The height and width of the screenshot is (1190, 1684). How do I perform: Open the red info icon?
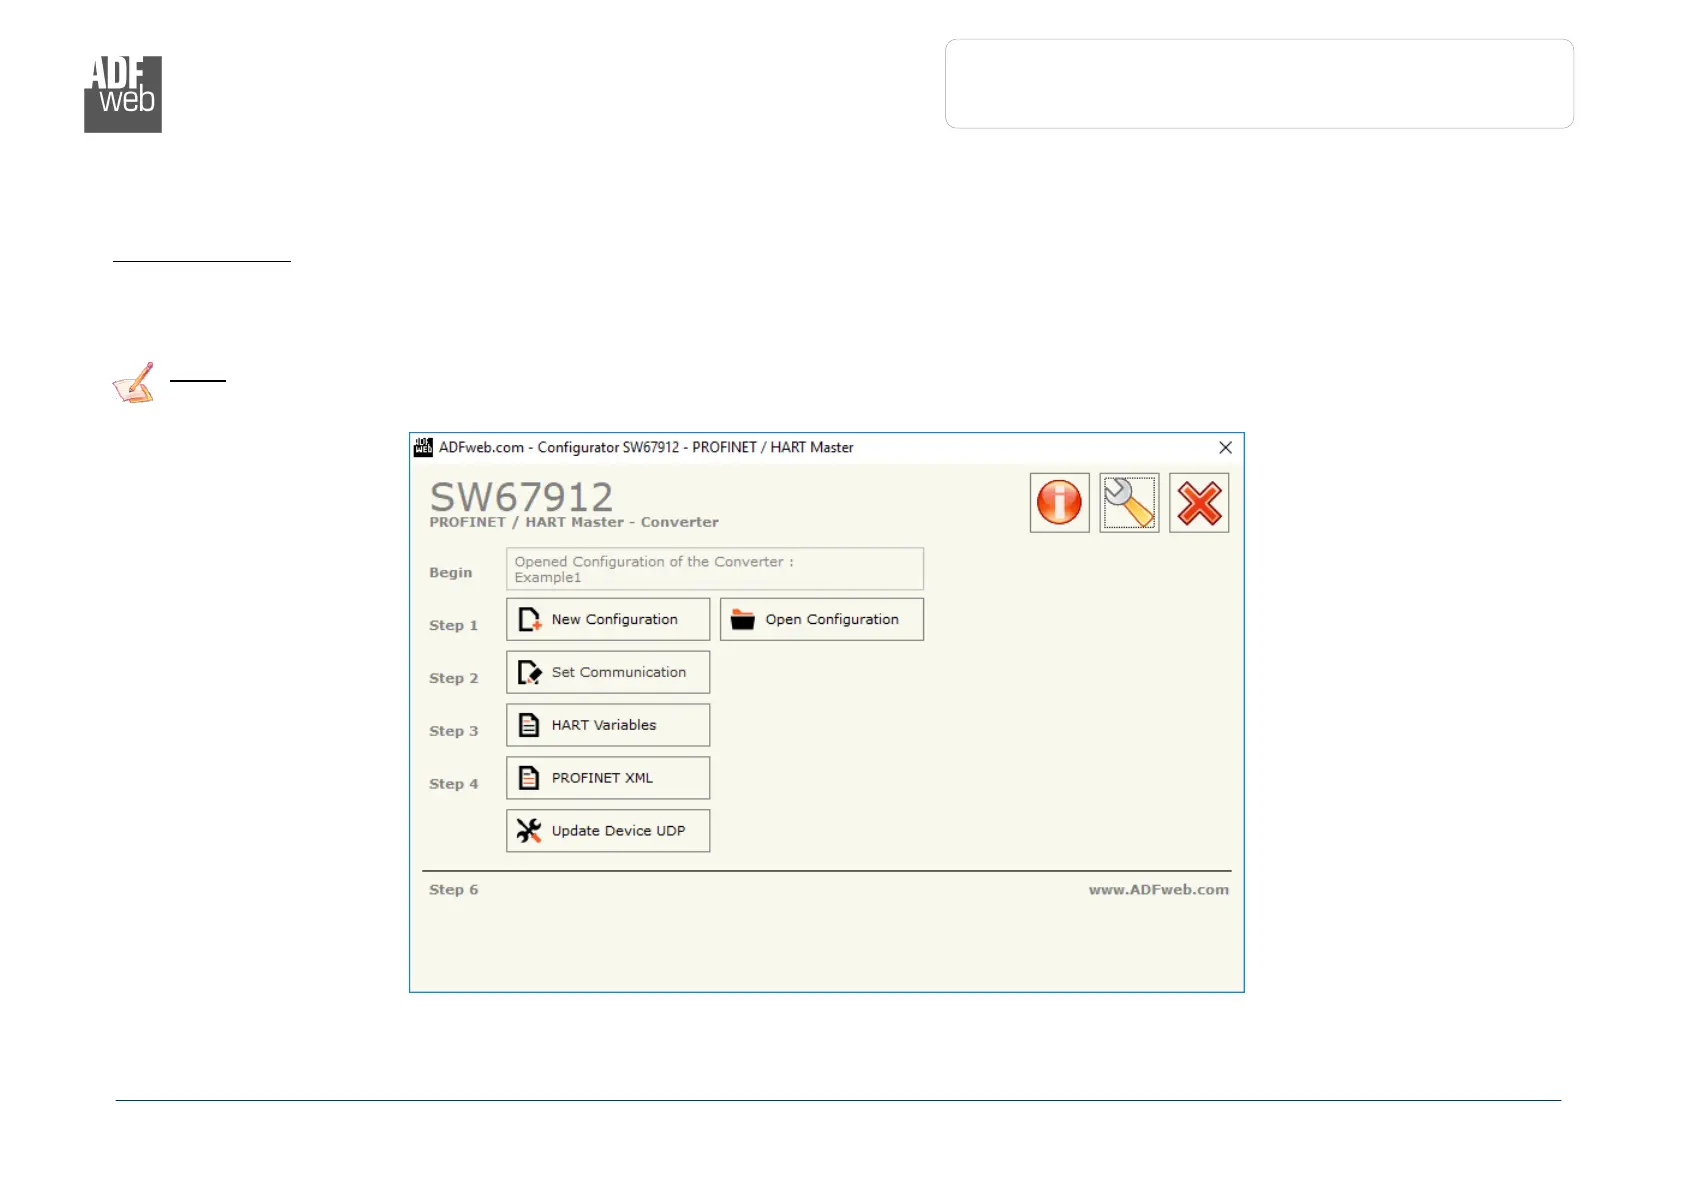(1059, 503)
